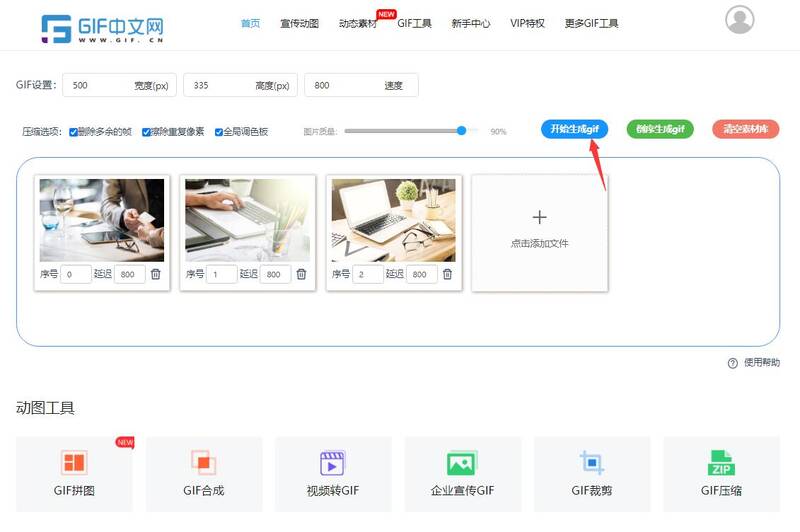Click the 使用帮助 question mark icon
The image size is (800, 532).
pos(733,363)
